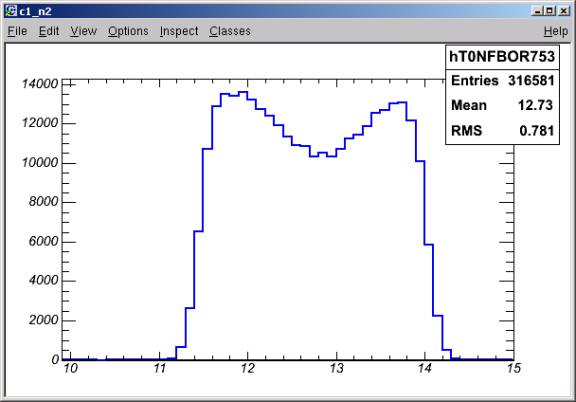576x402 pixels.
Task: Open the Help menu
Action: coord(556,31)
